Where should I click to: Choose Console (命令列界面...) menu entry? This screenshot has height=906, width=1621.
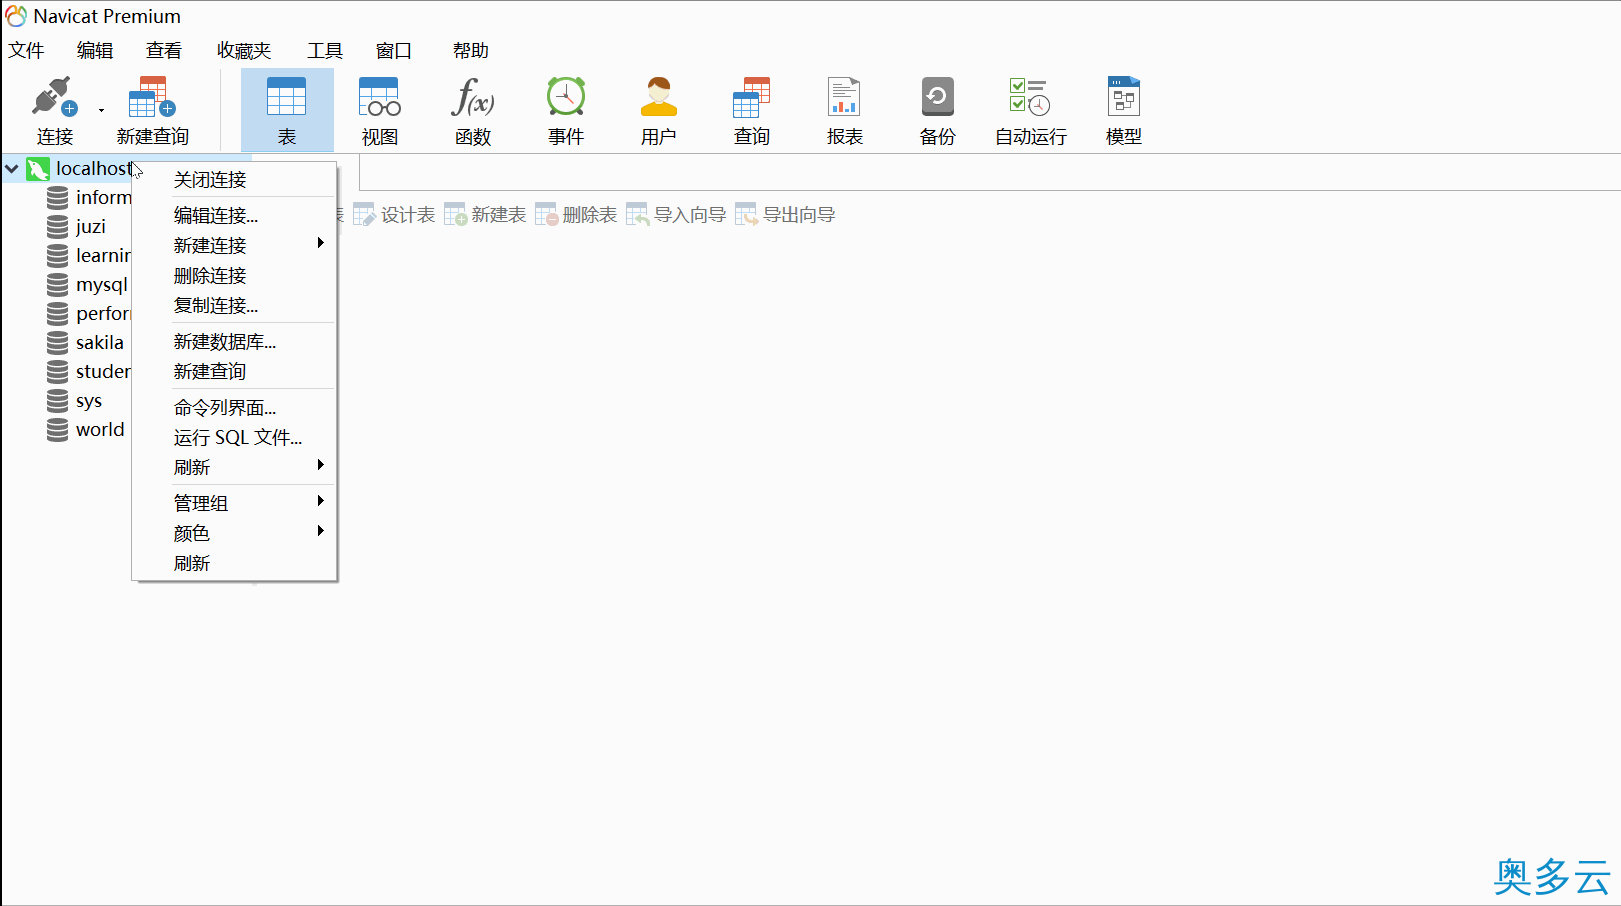click(234, 408)
